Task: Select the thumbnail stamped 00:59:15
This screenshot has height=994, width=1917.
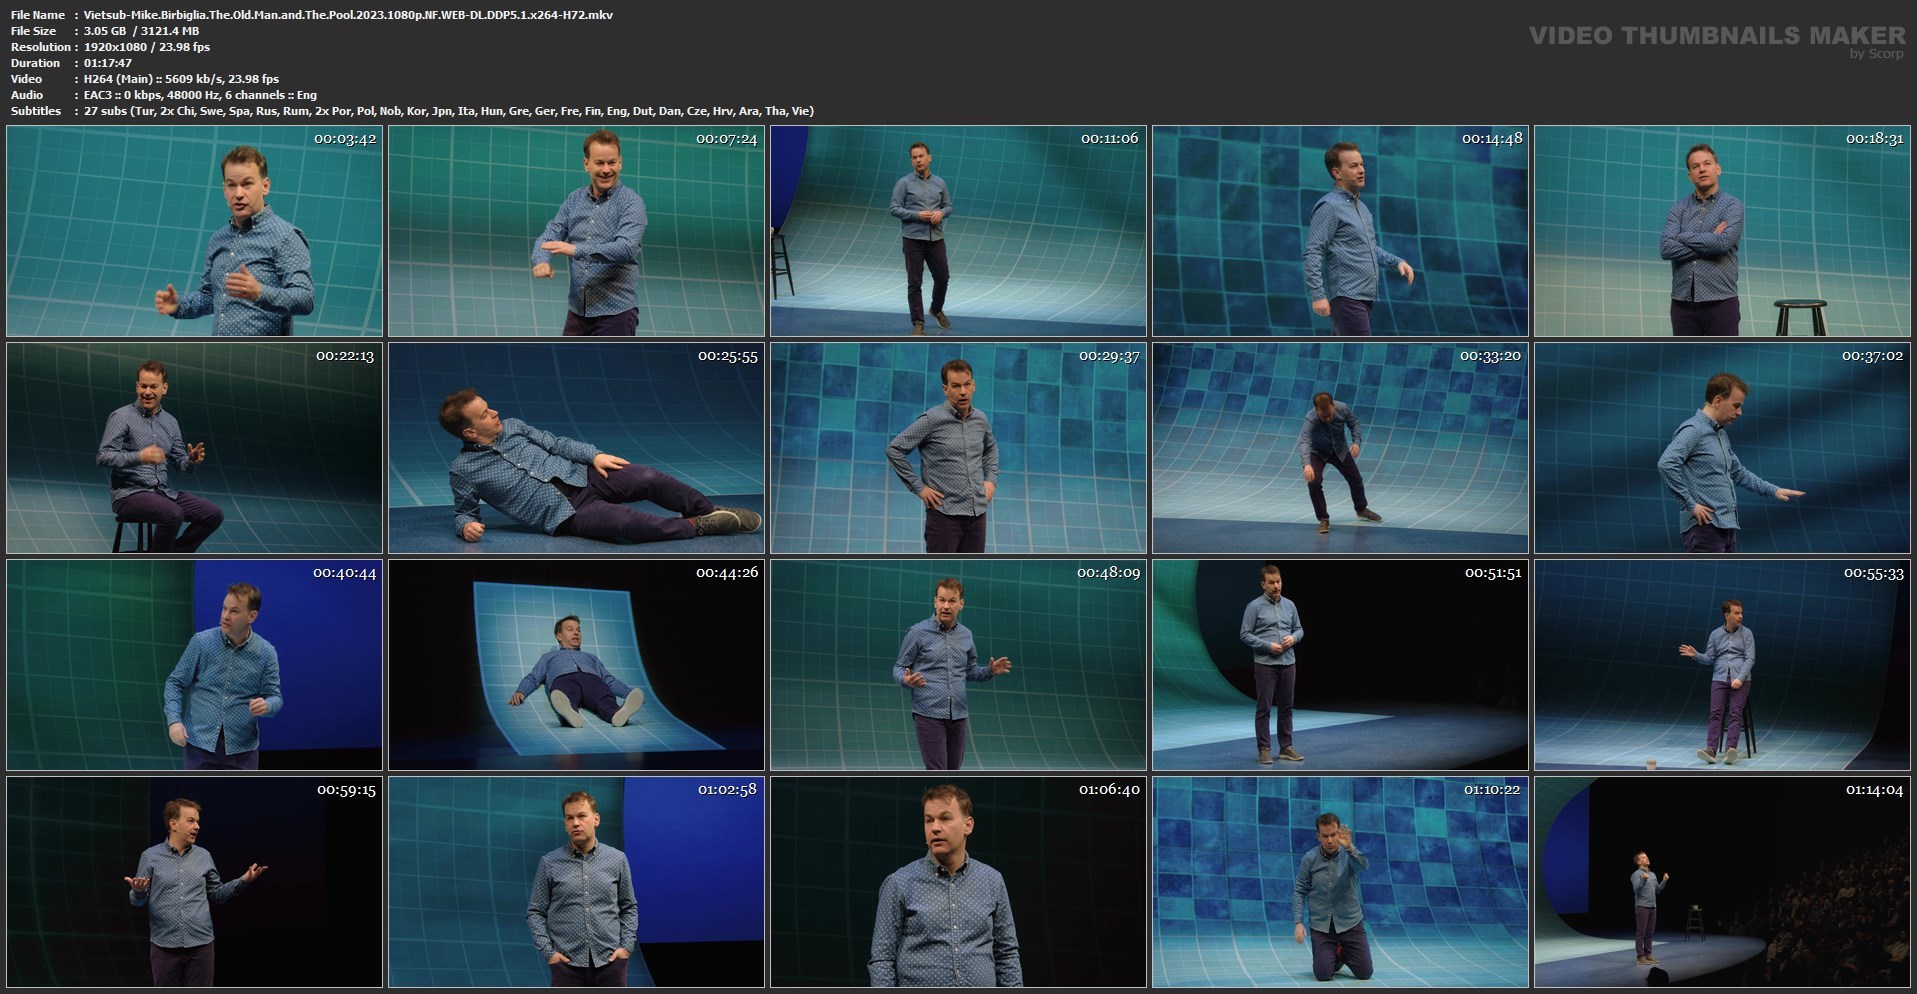Action: (195, 882)
